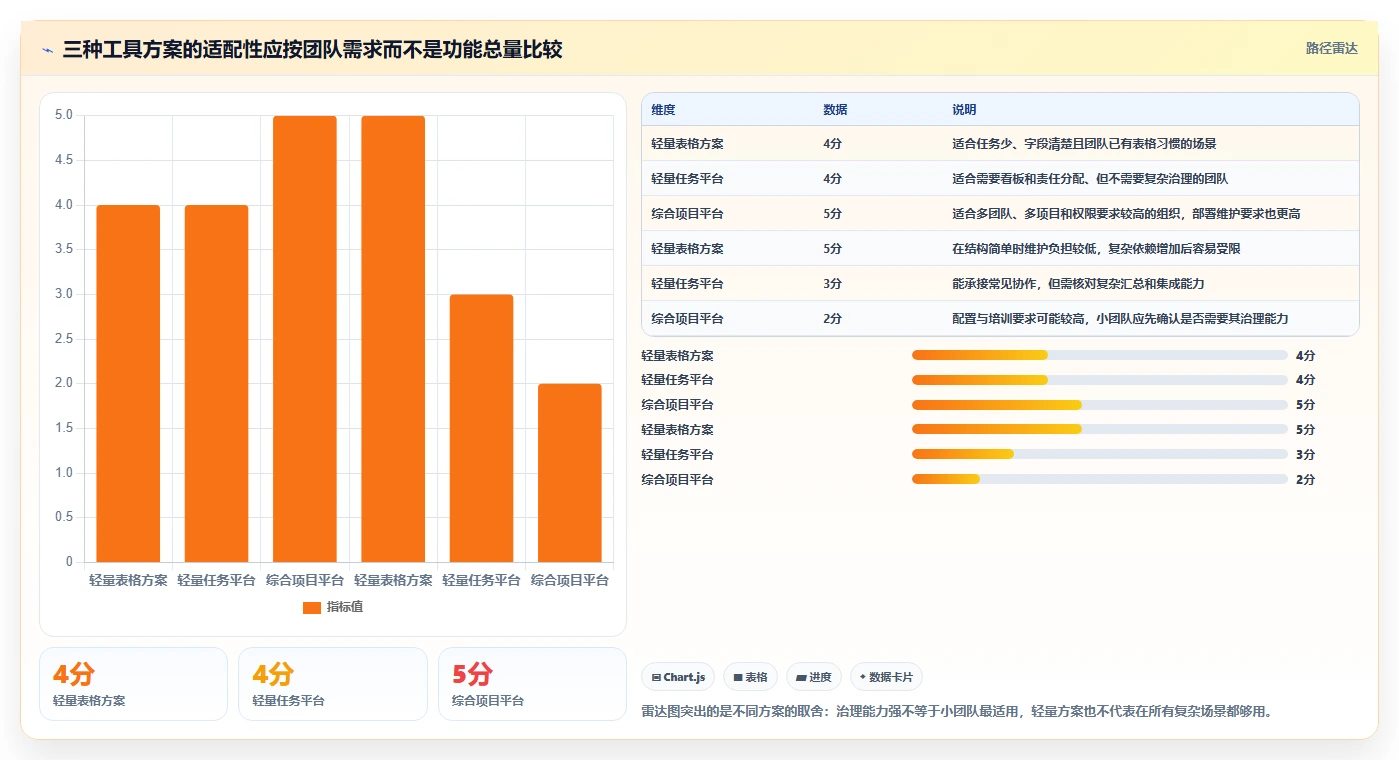Click the 综合项目平台 2分 progress bar

(1099, 479)
